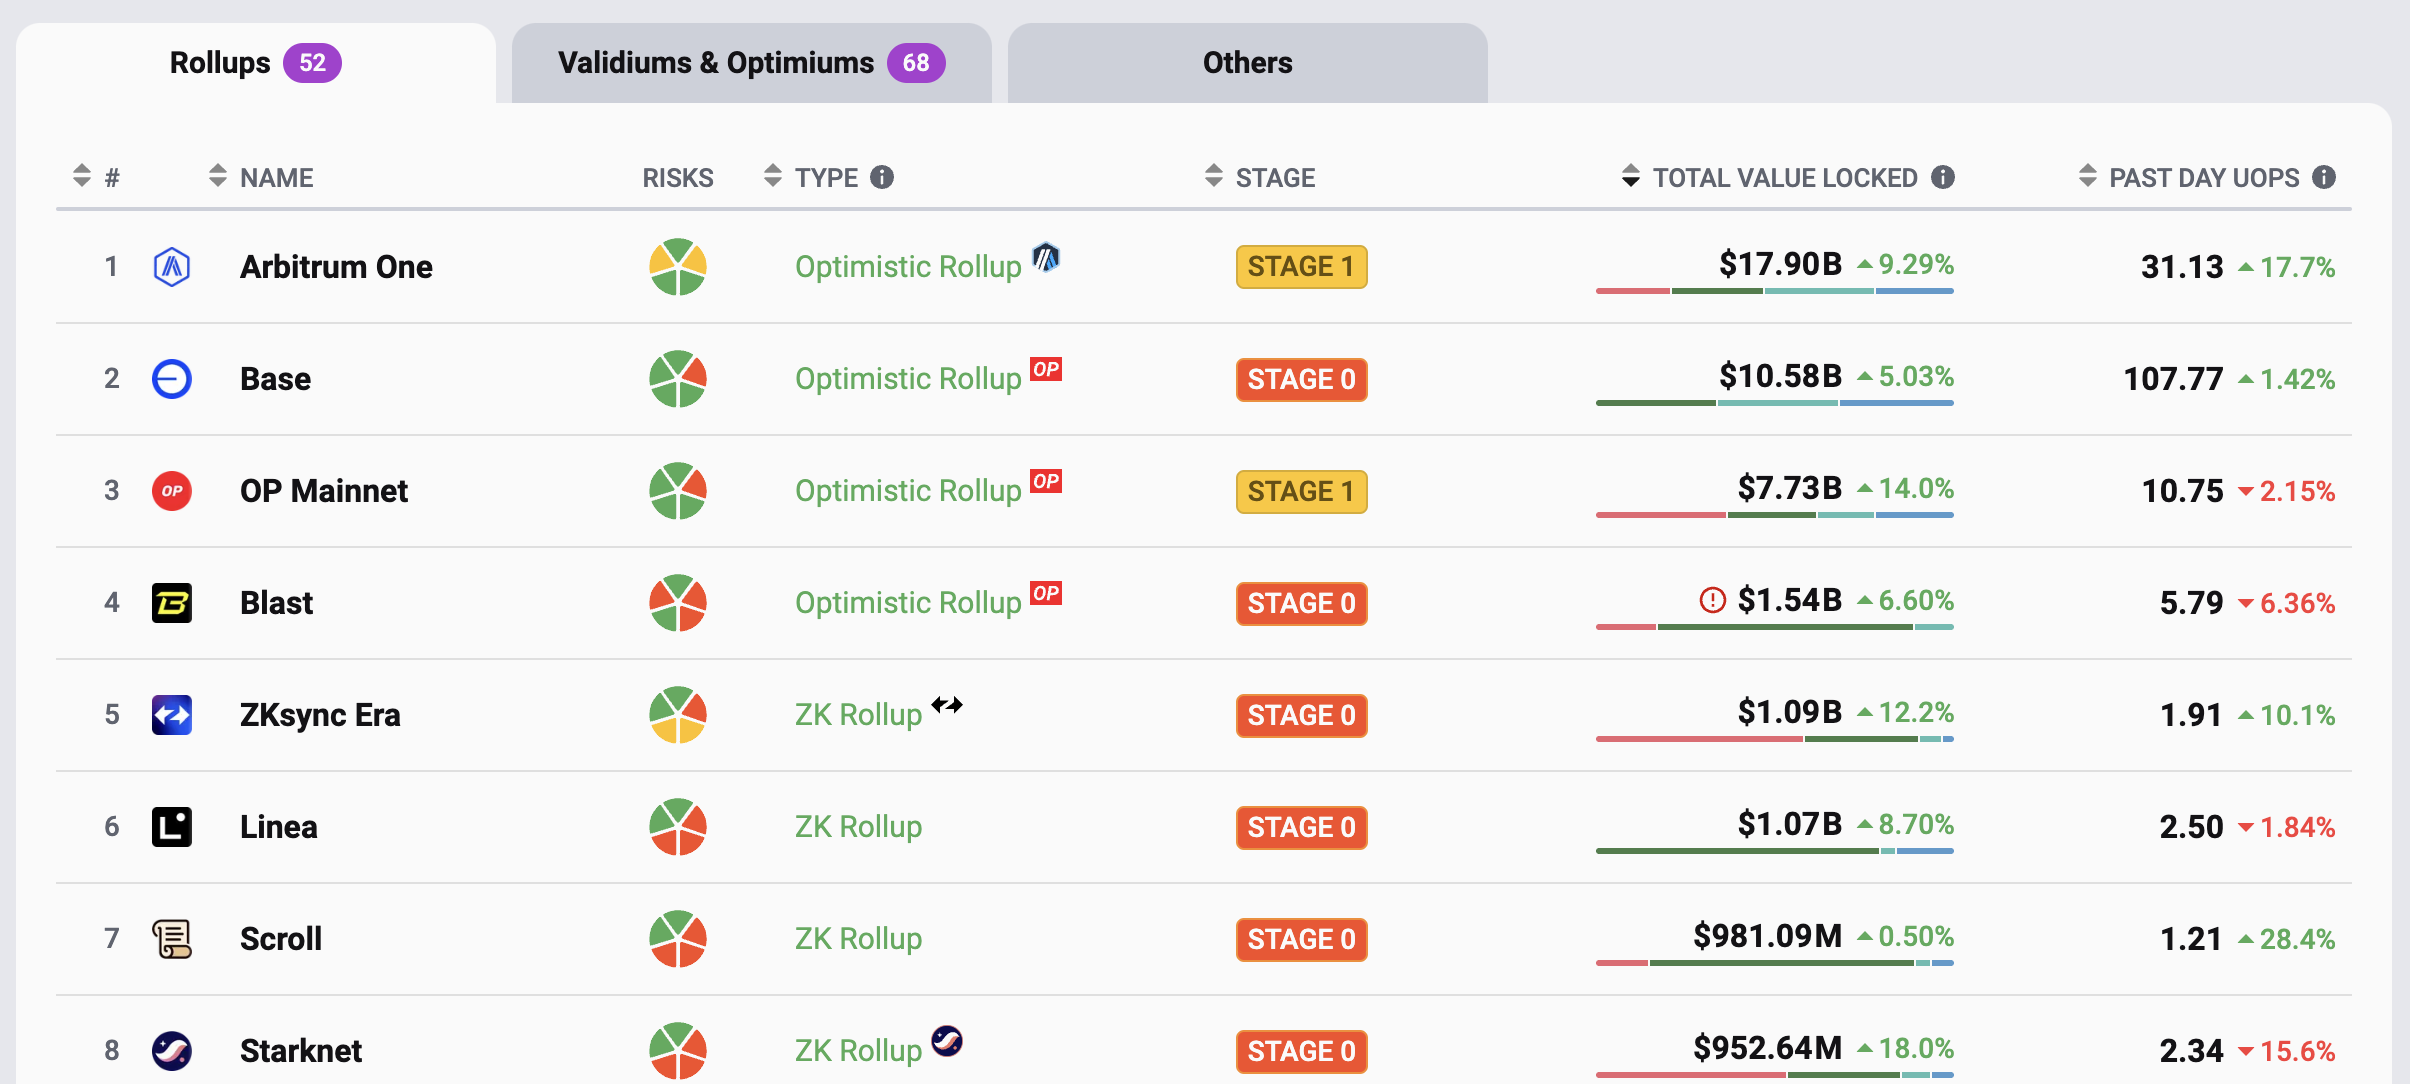The image size is (2410, 1084).
Task: Click the Scroll logo icon
Action: pyautogui.click(x=172, y=939)
